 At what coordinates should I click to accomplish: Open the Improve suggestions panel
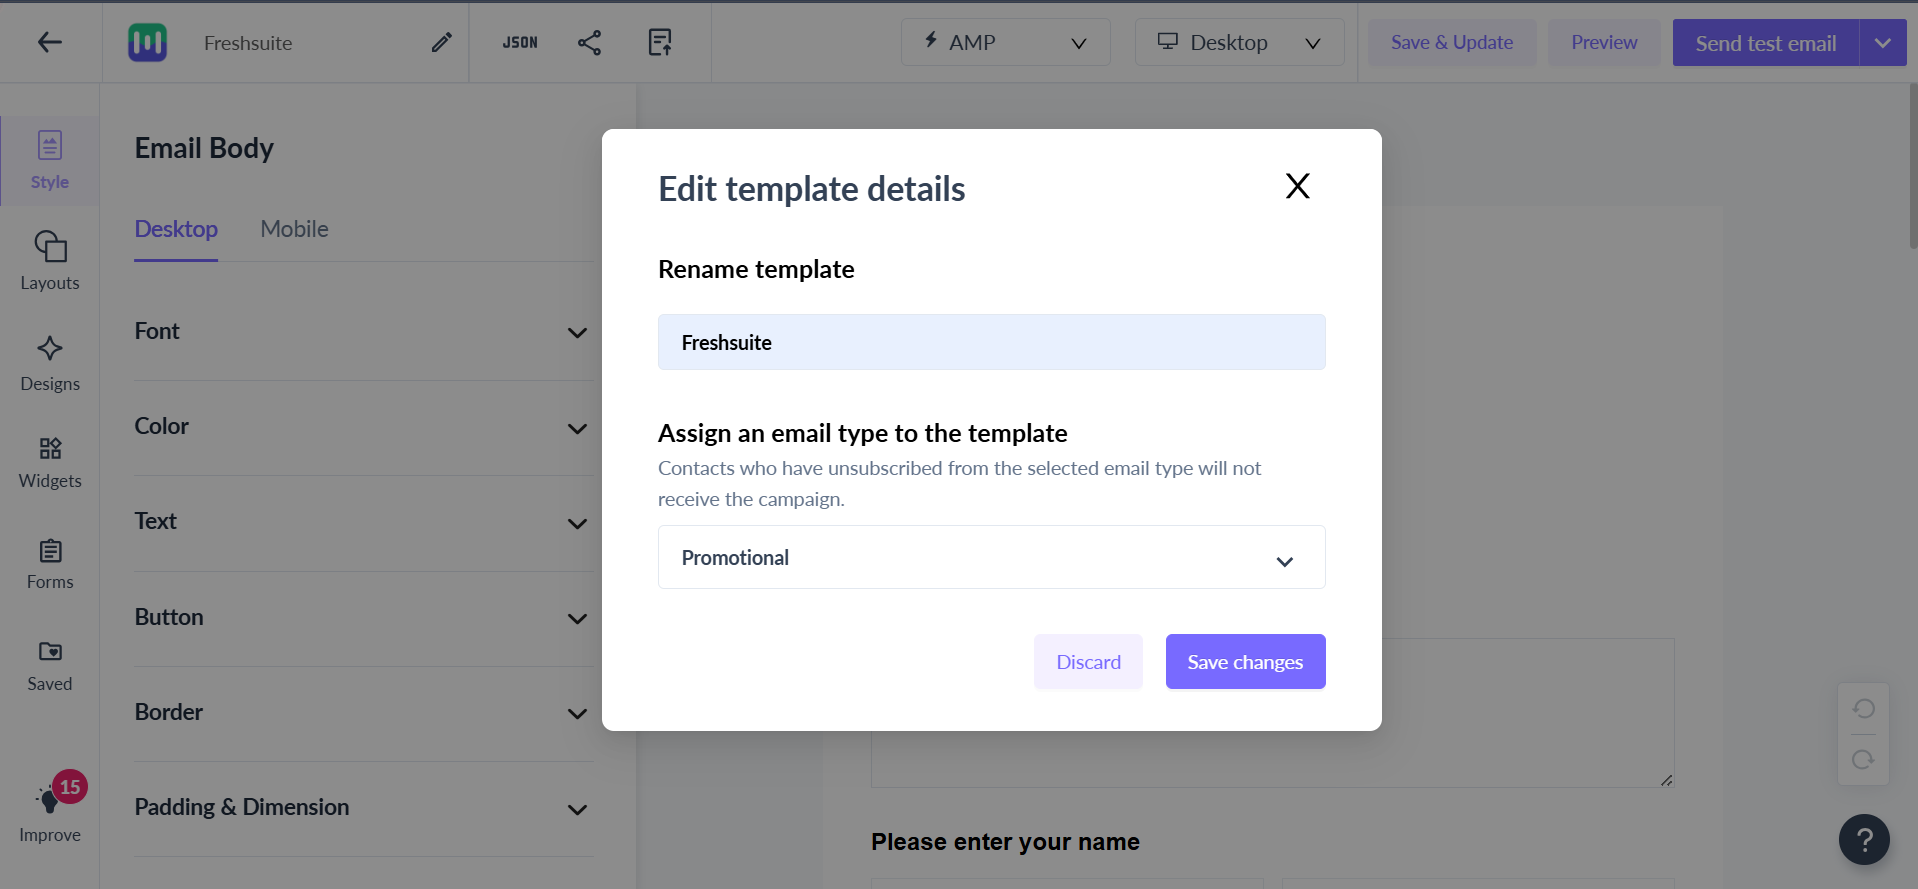click(50, 810)
